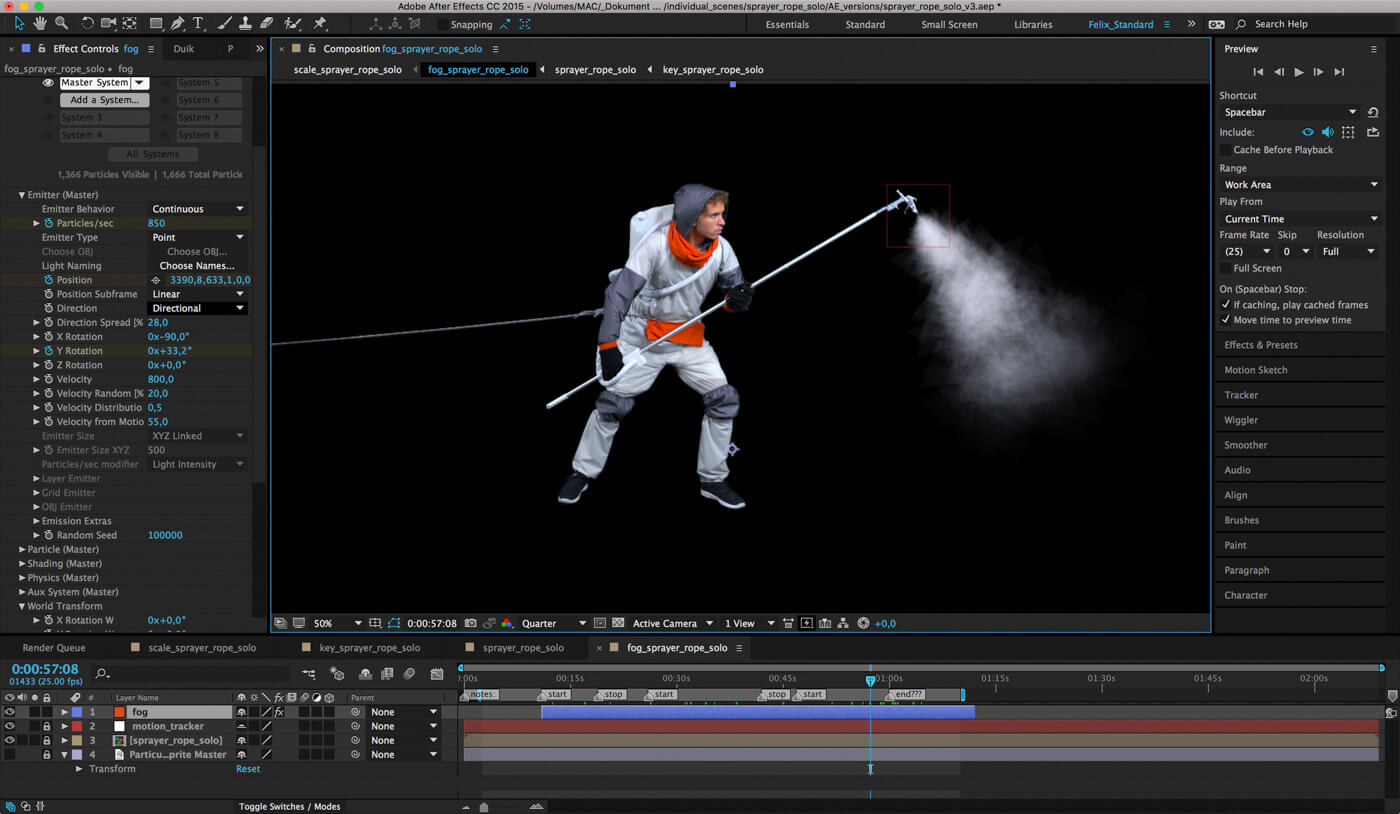Click the Add a System button
Screen dimensions: 1400x814
coord(104,100)
